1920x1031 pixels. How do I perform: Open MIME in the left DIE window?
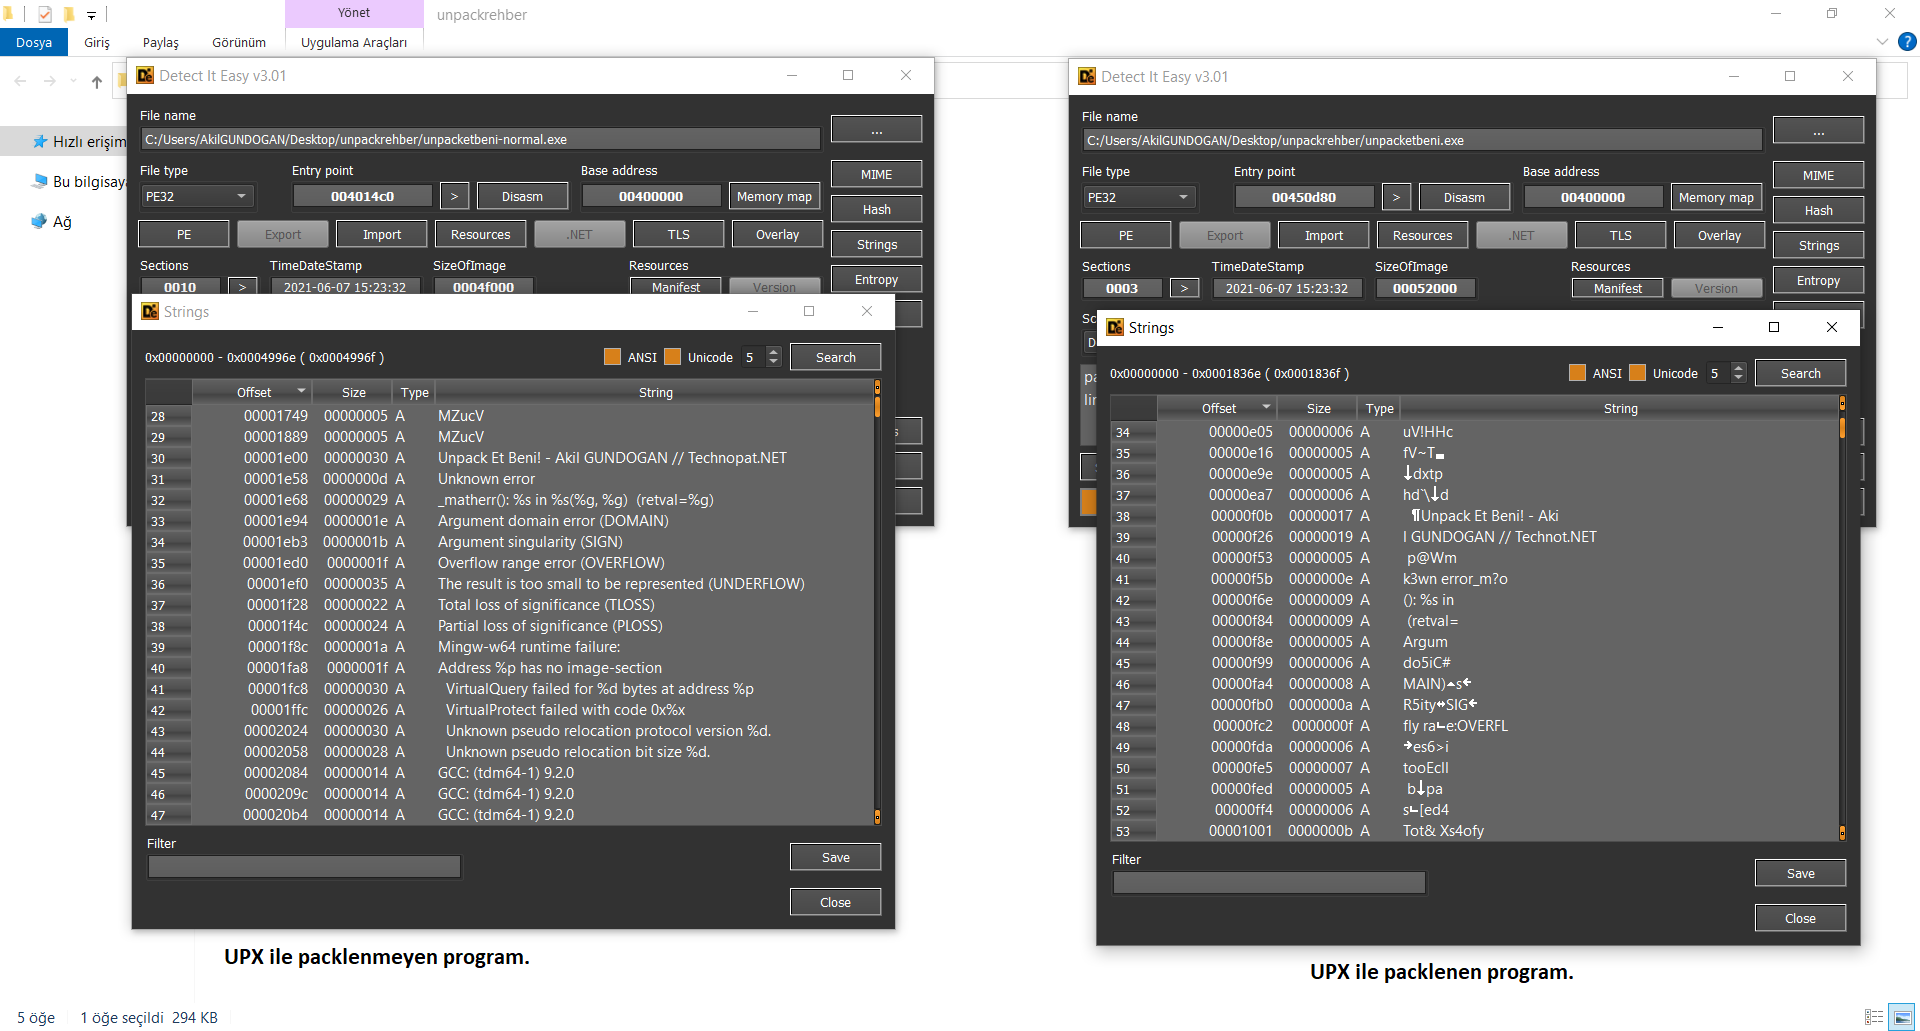click(877, 174)
